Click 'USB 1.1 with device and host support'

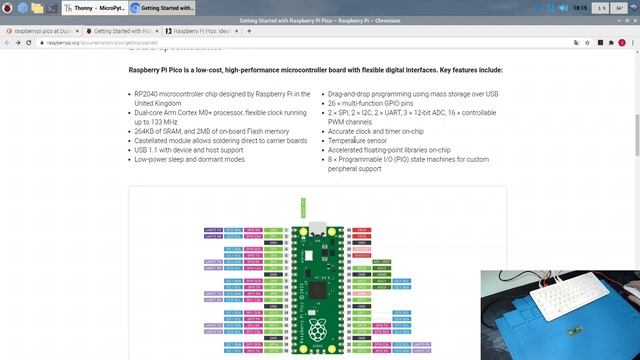[189, 150]
